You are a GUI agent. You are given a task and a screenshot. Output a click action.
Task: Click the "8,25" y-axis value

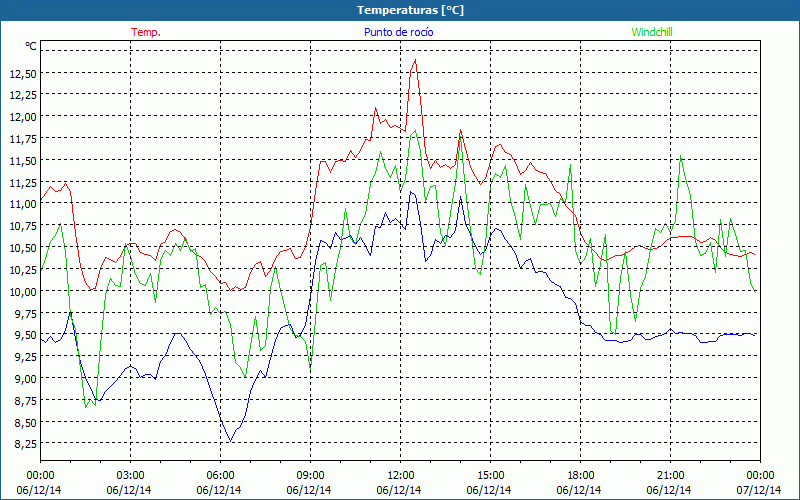[x=26, y=444]
